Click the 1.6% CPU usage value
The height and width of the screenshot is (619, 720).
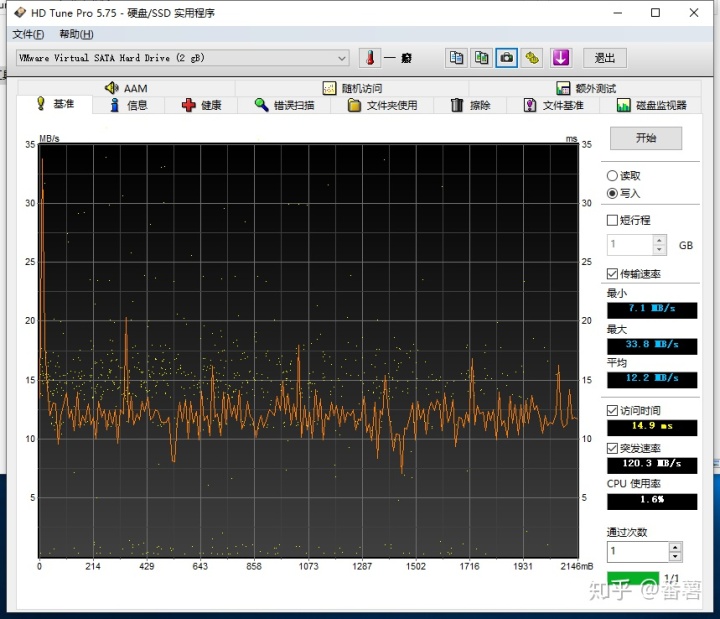652,501
